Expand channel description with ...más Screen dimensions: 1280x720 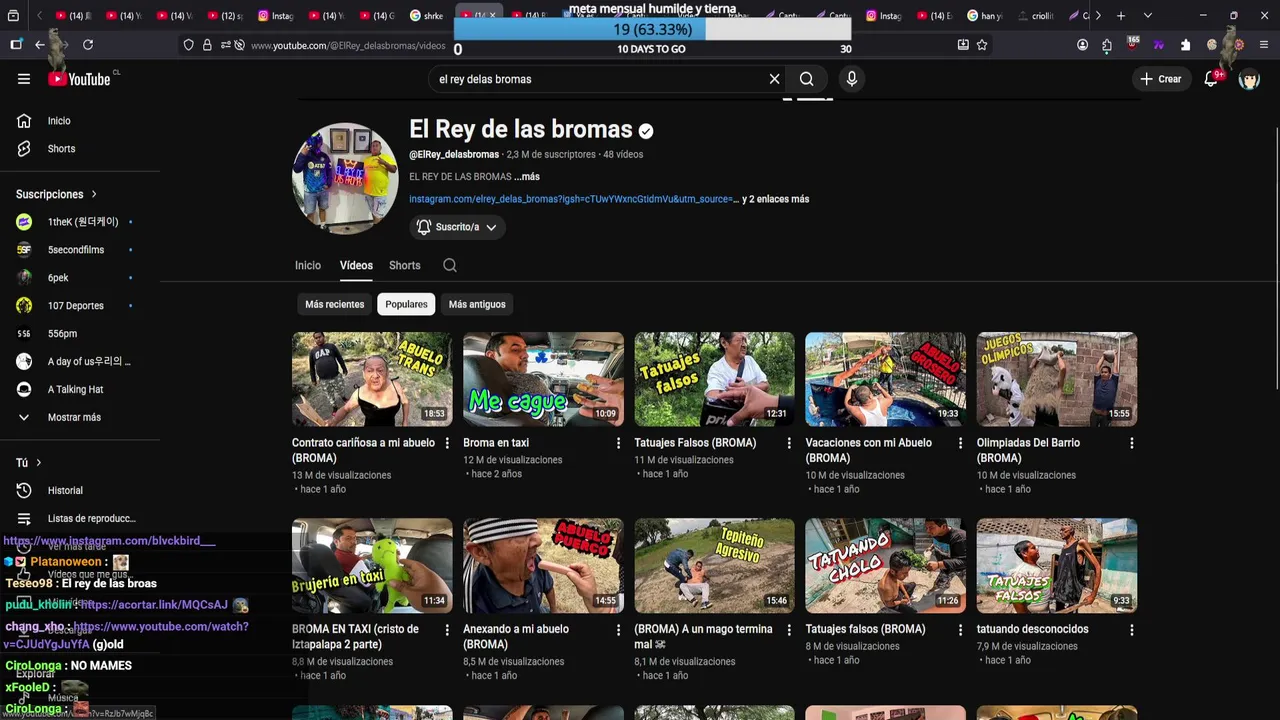coord(527,177)
